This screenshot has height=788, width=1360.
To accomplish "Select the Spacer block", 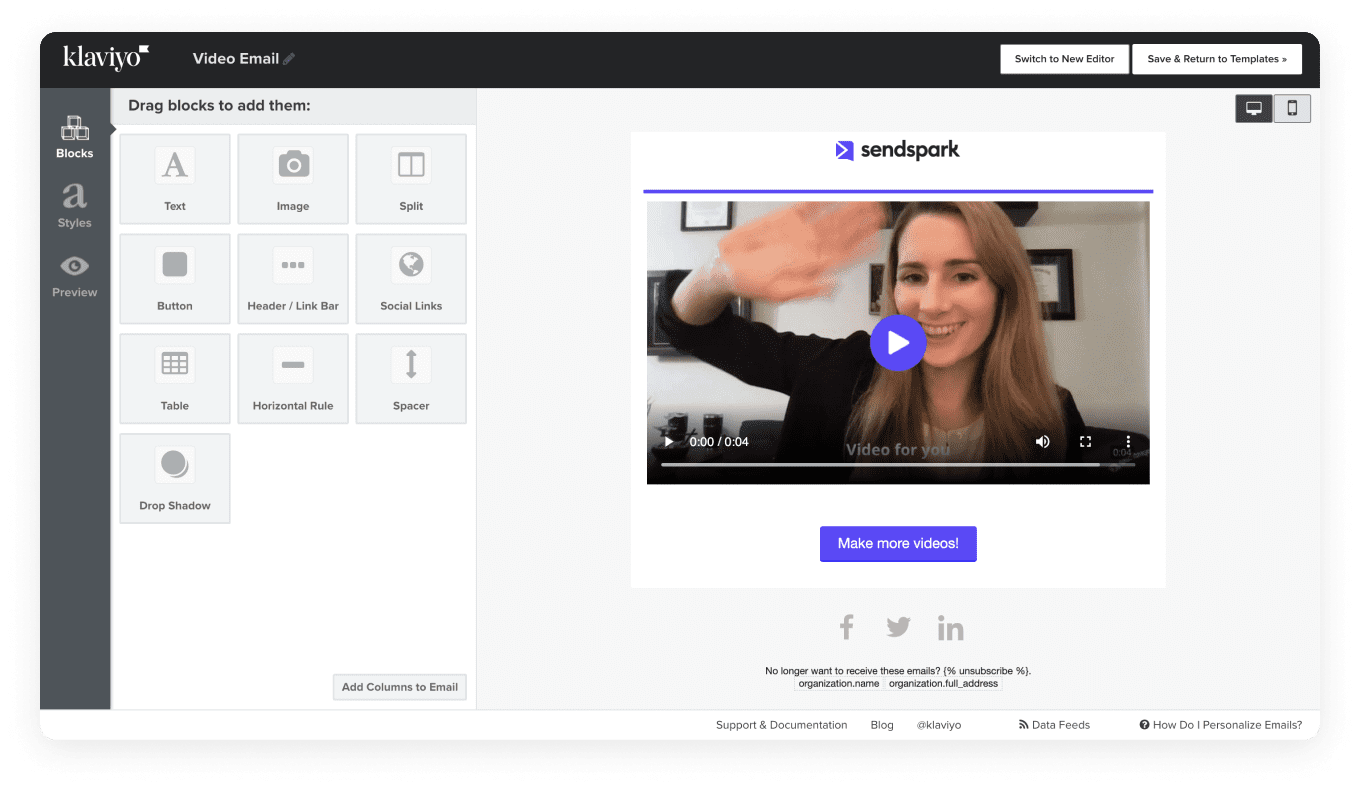I will click(411, 379).
